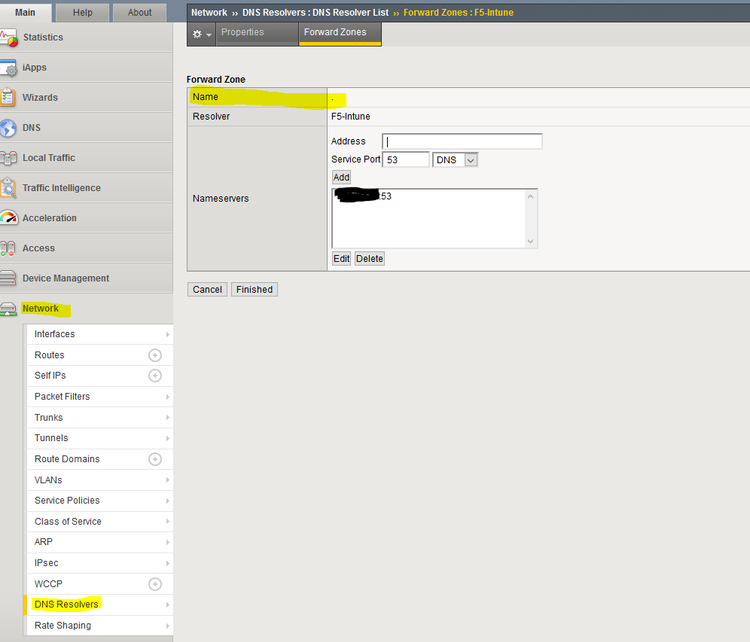Screen dimensions: 750x642
Task: Click the DNS globe icon
Action: 8,128
